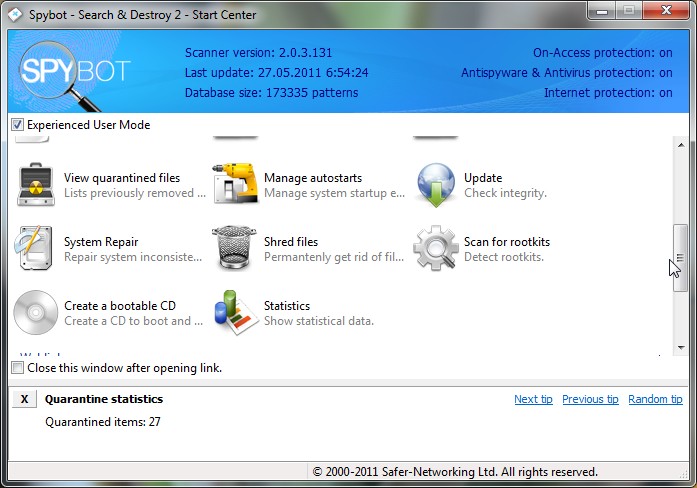Click the Update label text
The height and width of the screenshot is (488, 697).
click(483, 178)
